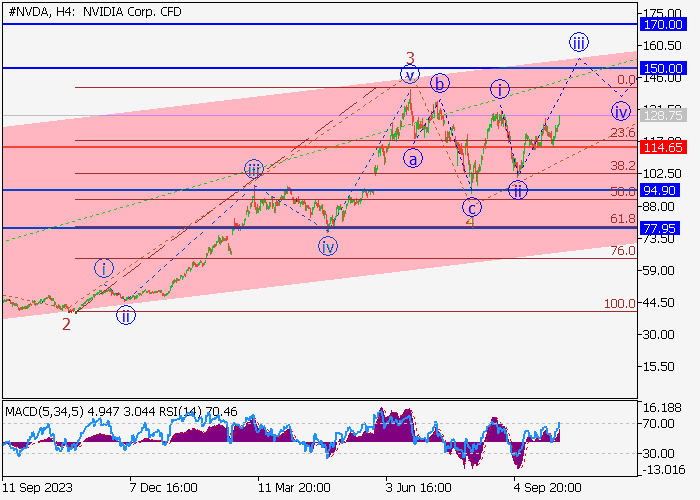Screen dimensions: 700x500
Task: Click the chart title '#NVDA, H4: NVIDIA Corp. CFD'
Action: 95,12
